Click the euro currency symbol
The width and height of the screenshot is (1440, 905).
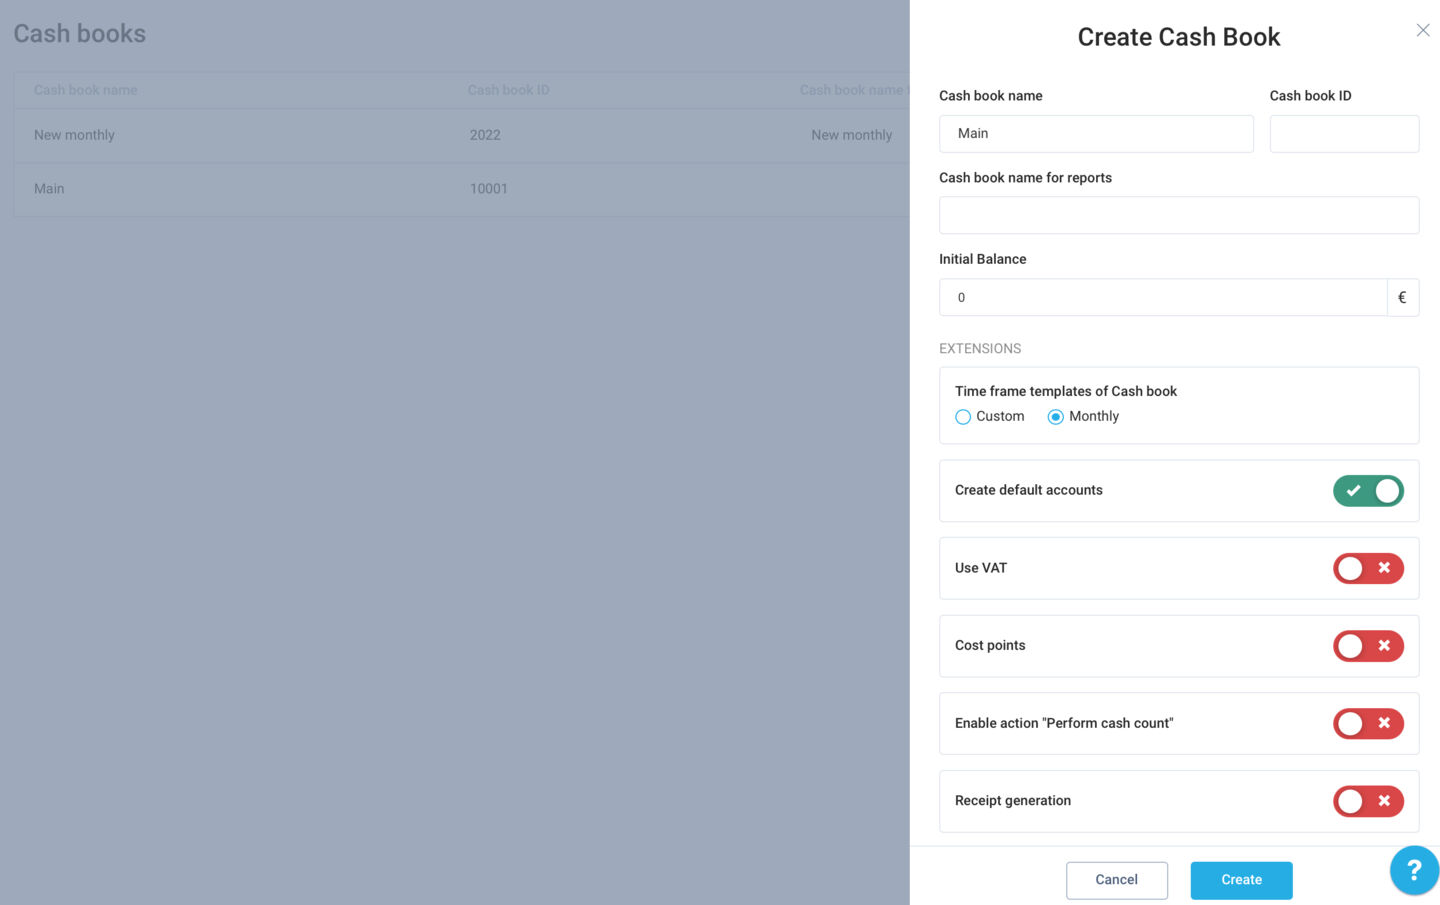click(1402, 297)
